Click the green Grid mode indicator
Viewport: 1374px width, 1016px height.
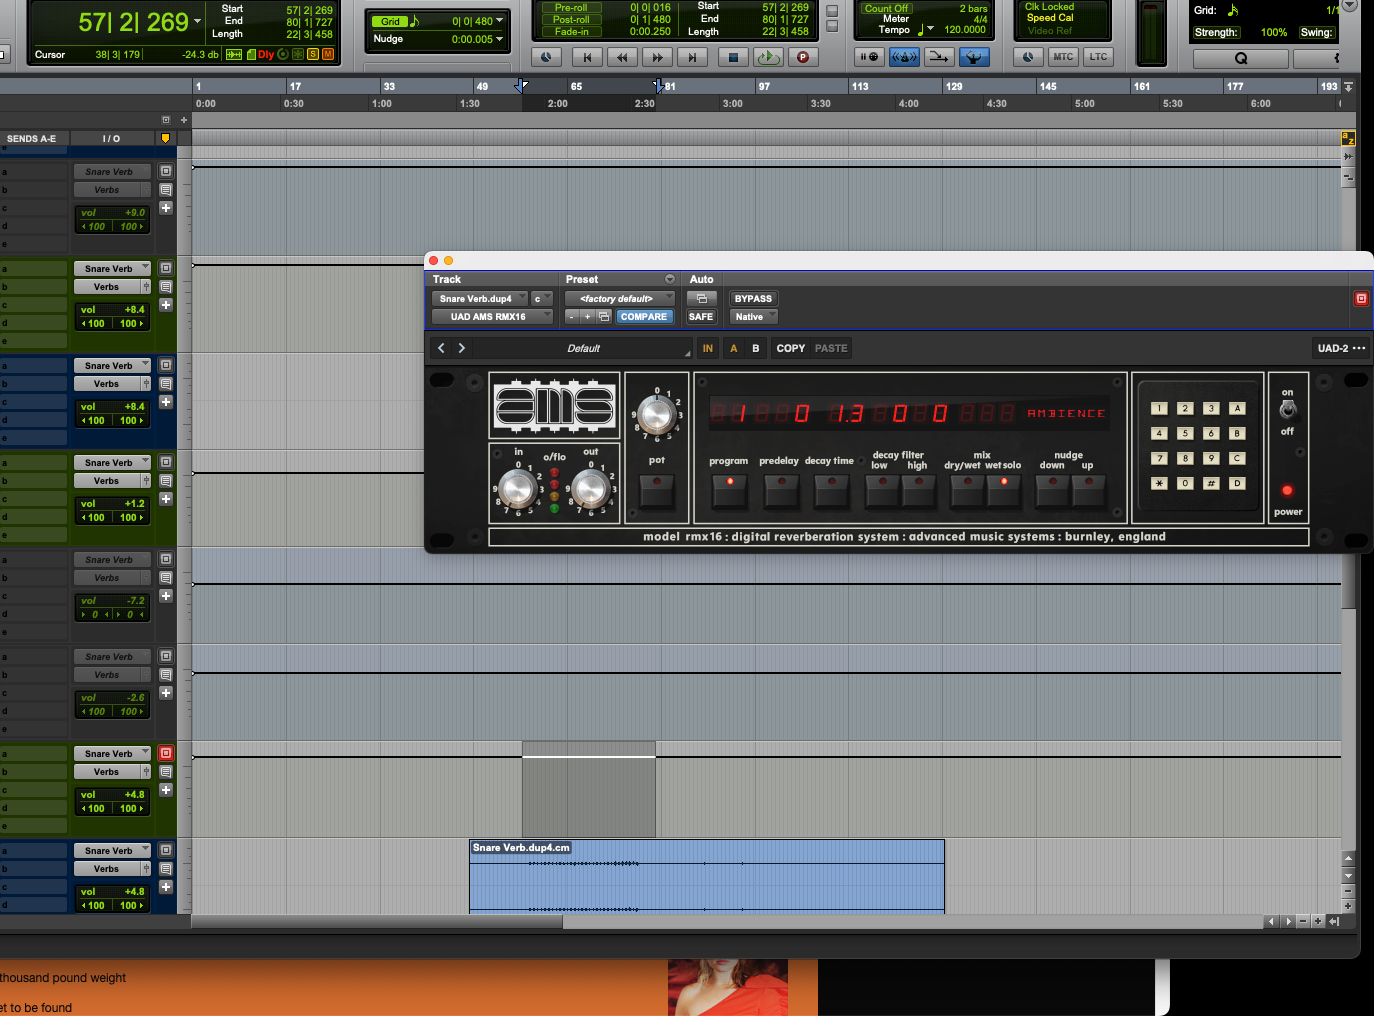[x=390, y=22]
